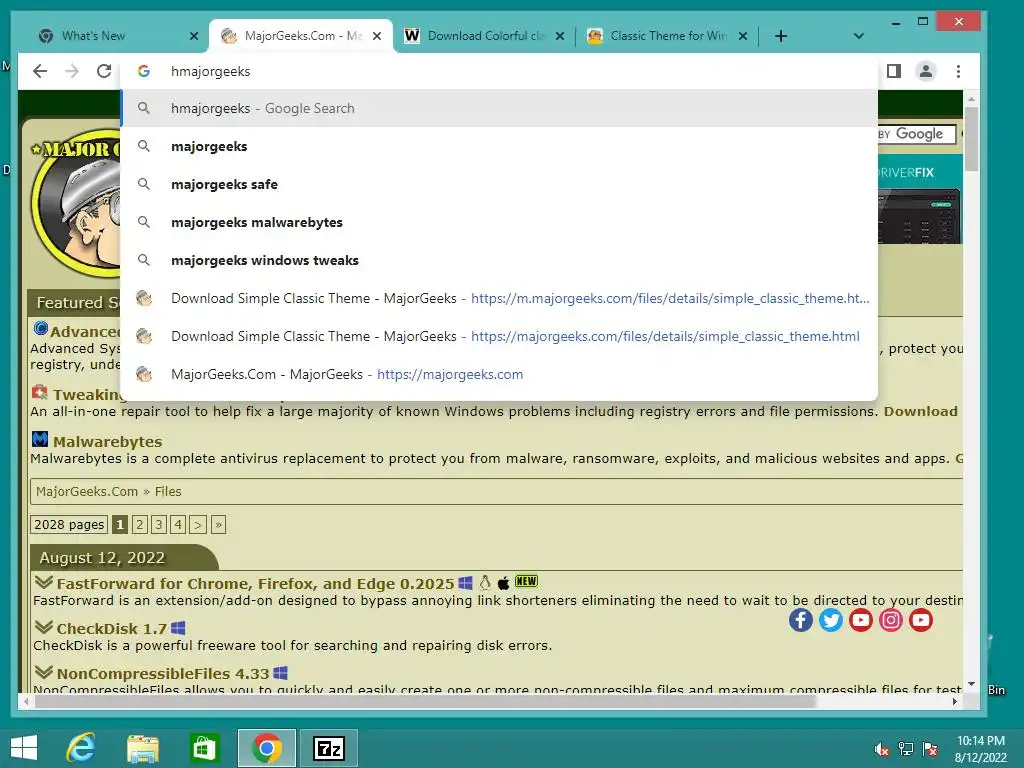This screenshot has width=1024, height=768.
Task: Select current page 1 button
Action: (x=120, y=524)
